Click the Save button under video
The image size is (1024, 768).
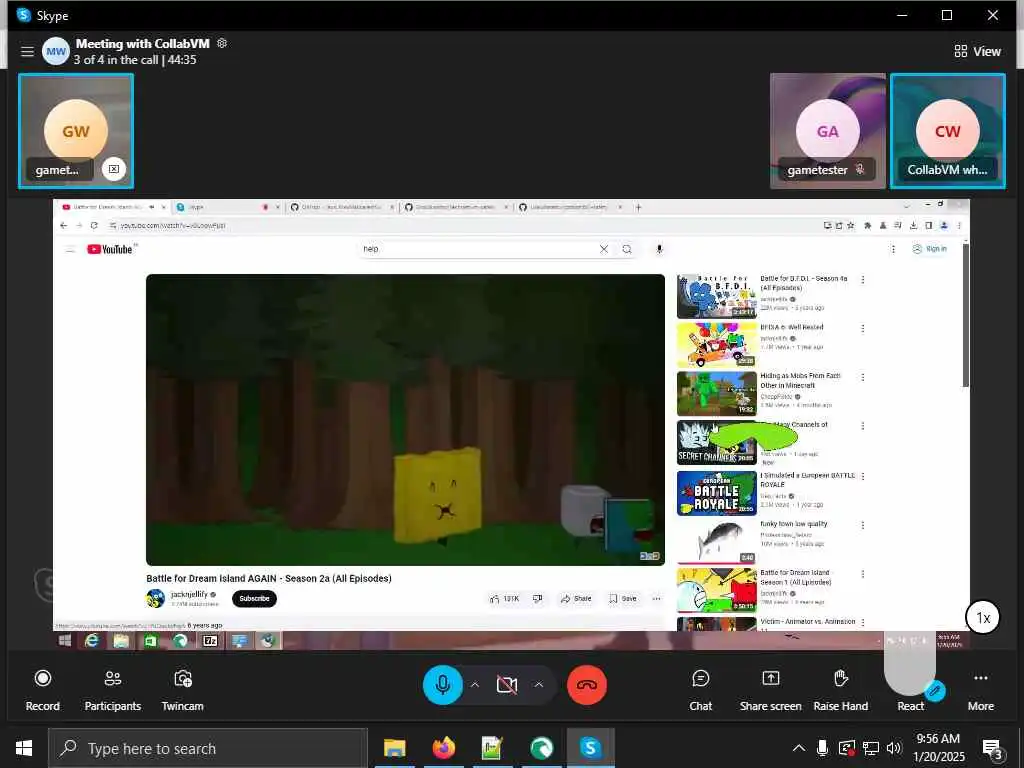coord(623,598)
